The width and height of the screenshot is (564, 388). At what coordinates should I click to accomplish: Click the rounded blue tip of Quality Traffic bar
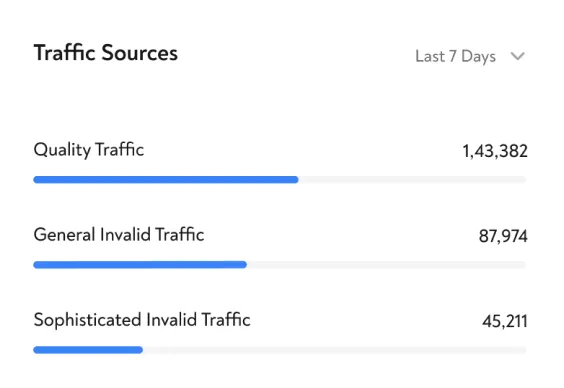[x=295, y=180]
